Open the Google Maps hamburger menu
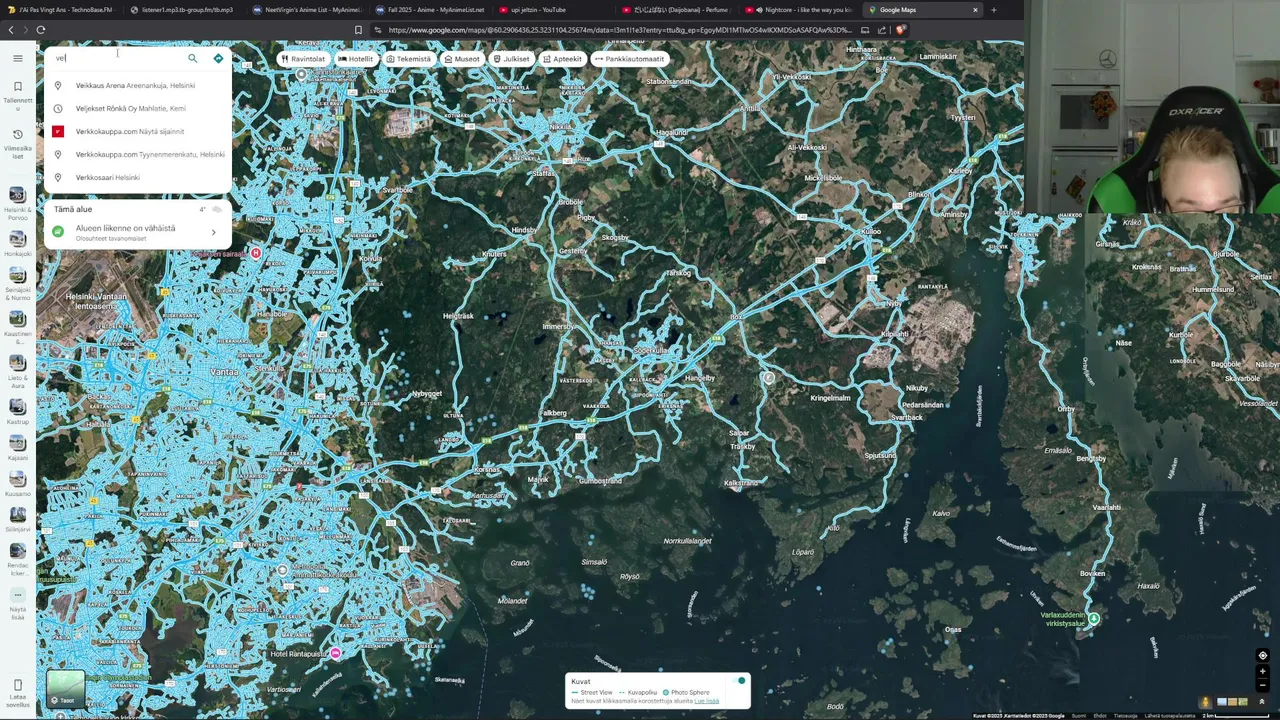 tap(17, 58)
